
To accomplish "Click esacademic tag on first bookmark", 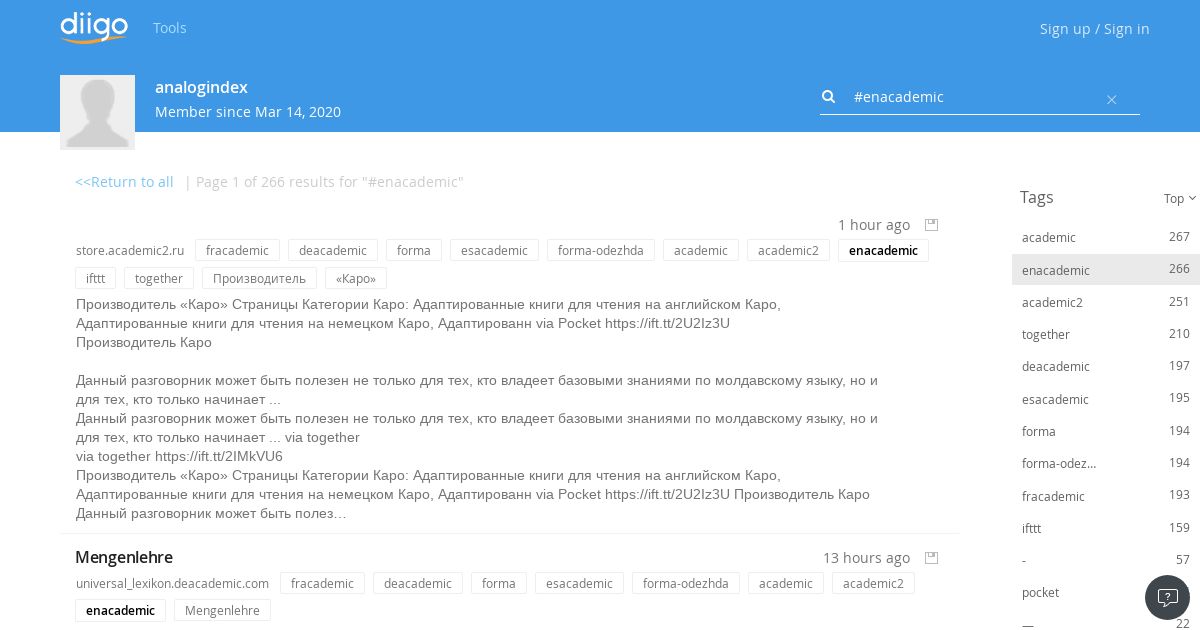I will [x=494, y=250].
